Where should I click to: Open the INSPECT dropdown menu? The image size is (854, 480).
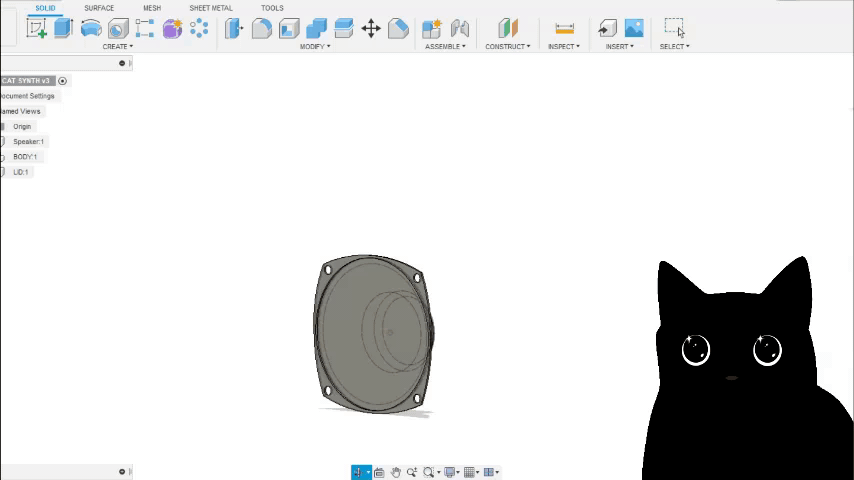click(x=564, y=47)
